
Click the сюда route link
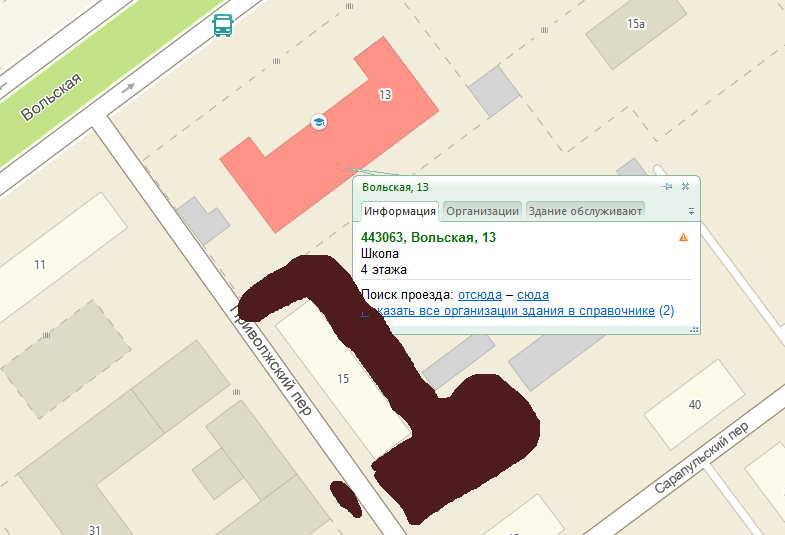click(x=532, y=295)
